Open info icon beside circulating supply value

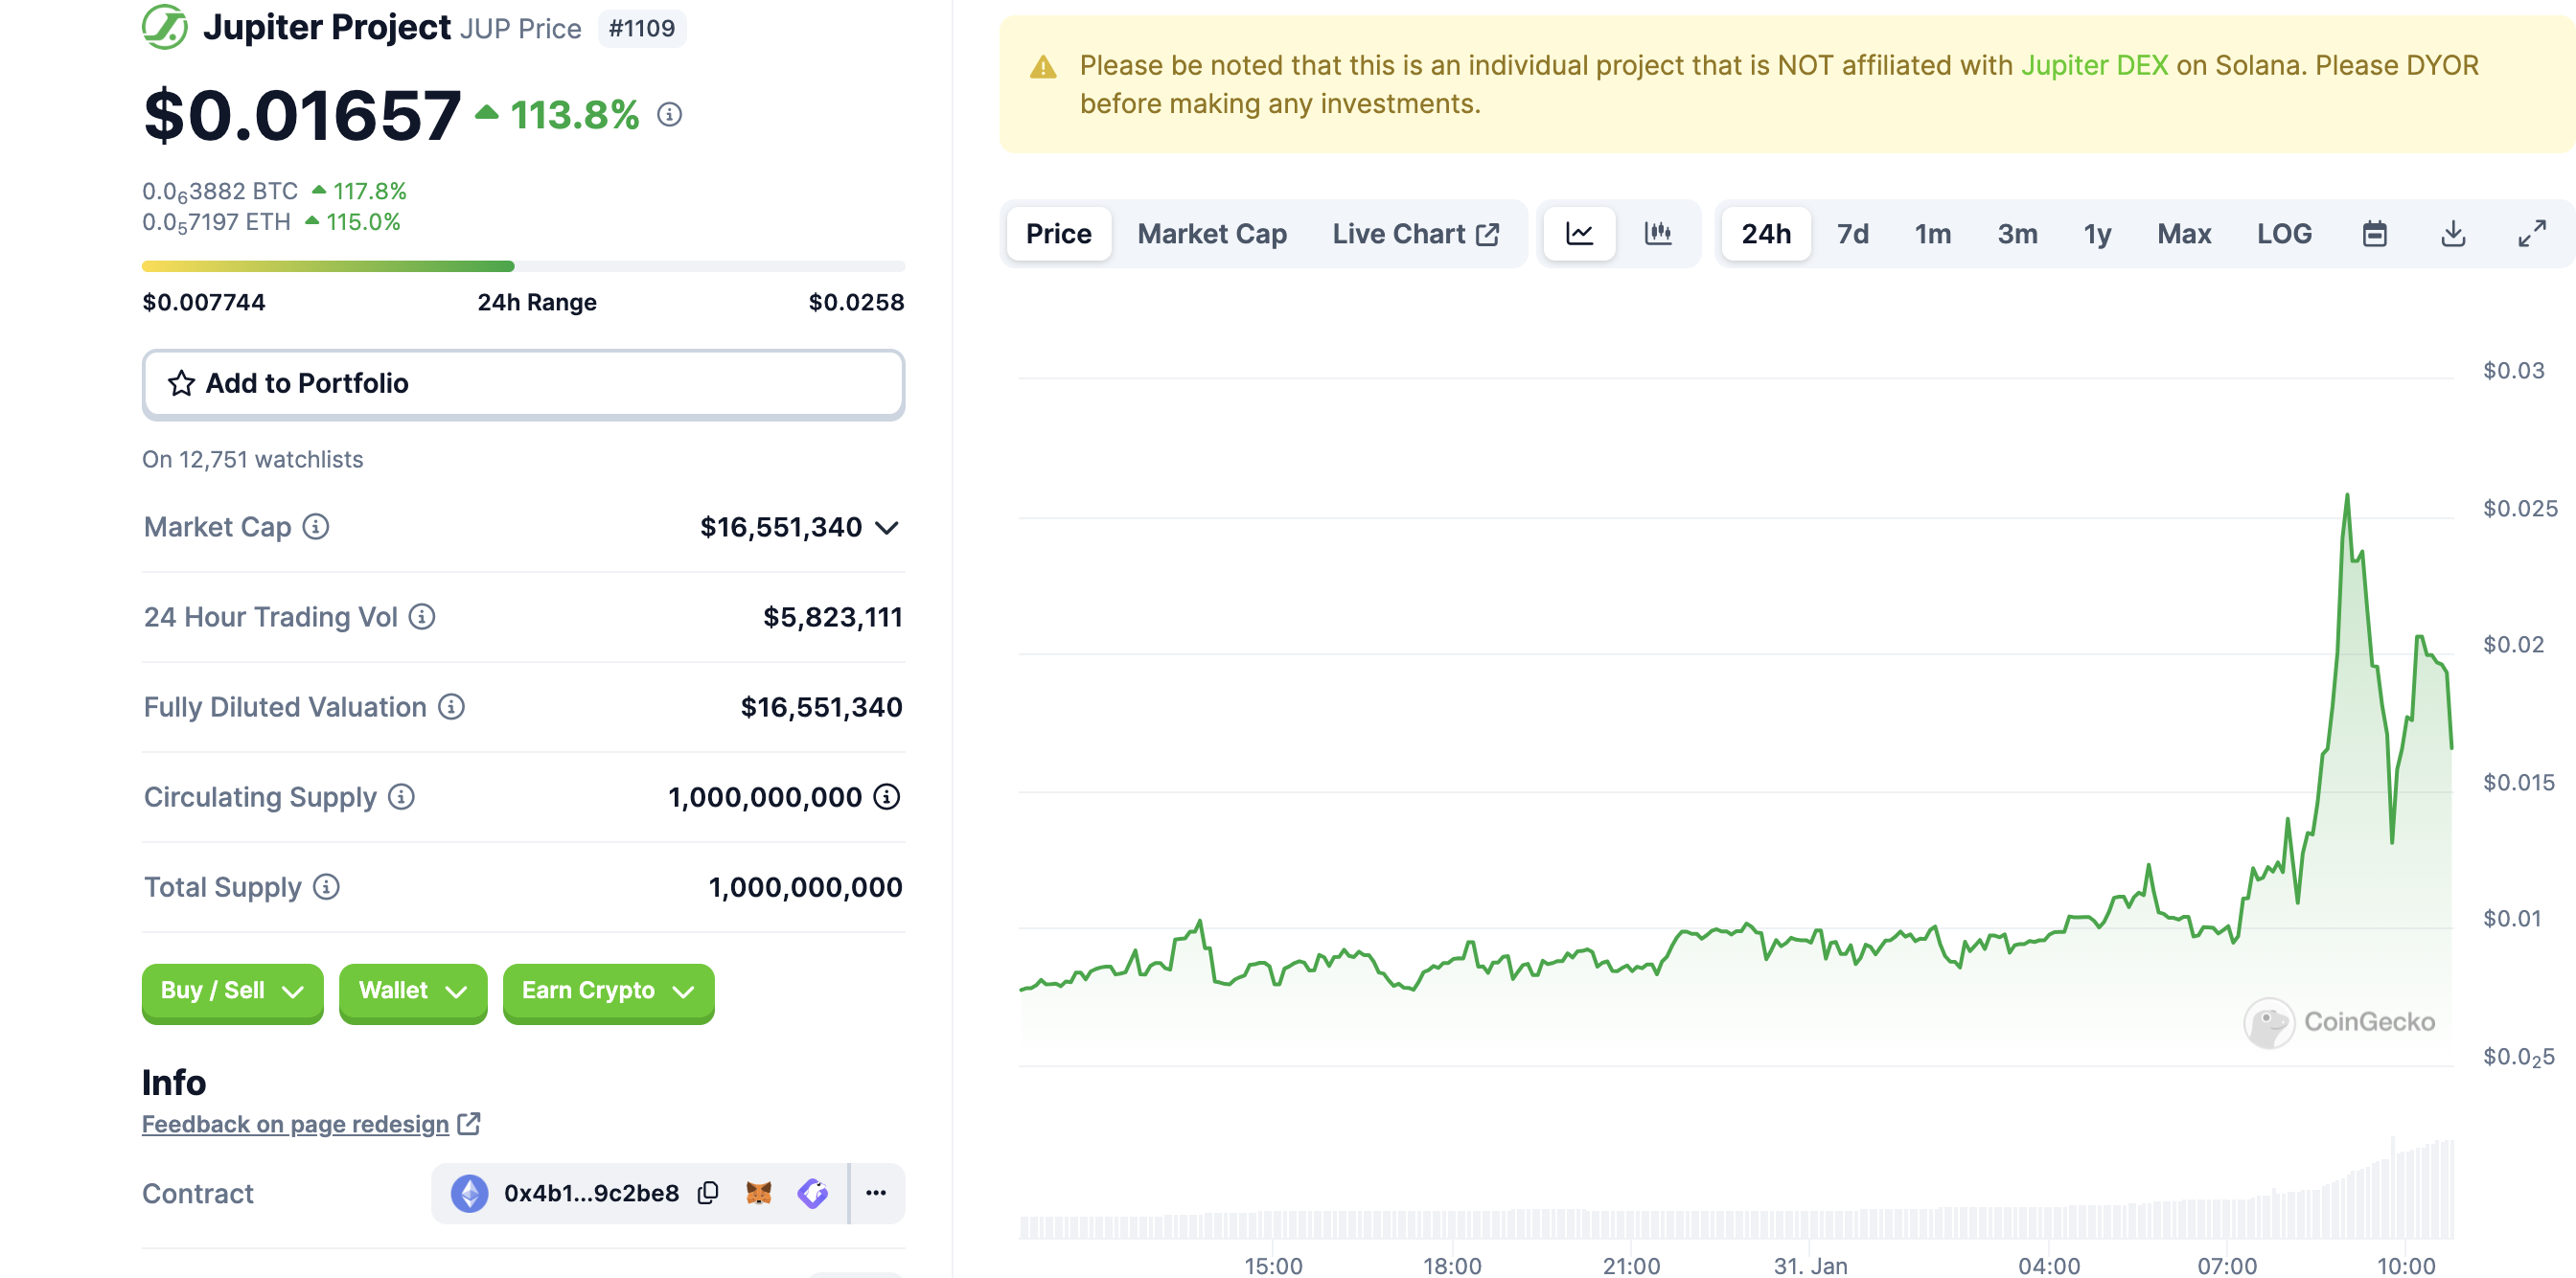[887, 797]
